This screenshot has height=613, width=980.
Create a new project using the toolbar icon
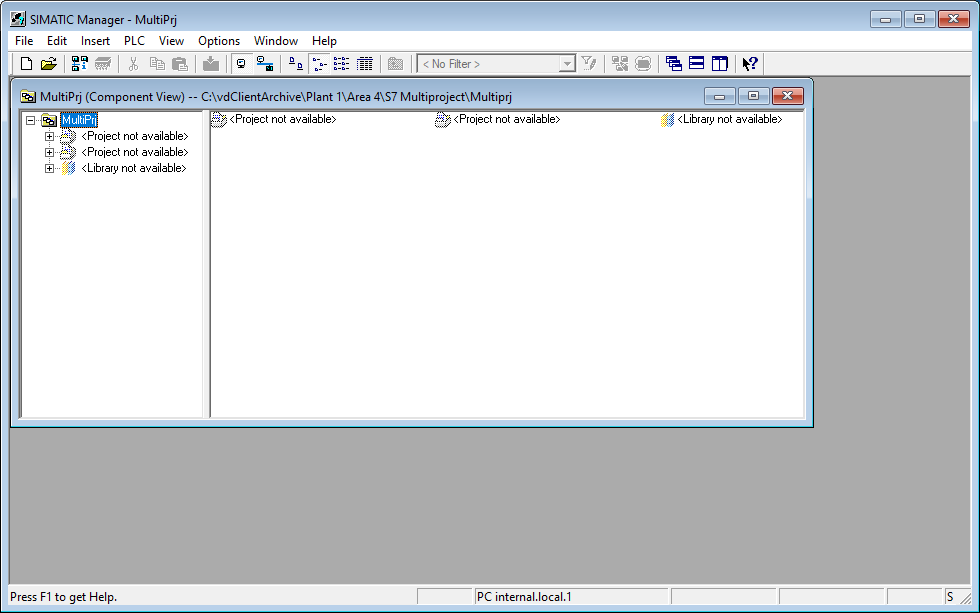(25, 63)
